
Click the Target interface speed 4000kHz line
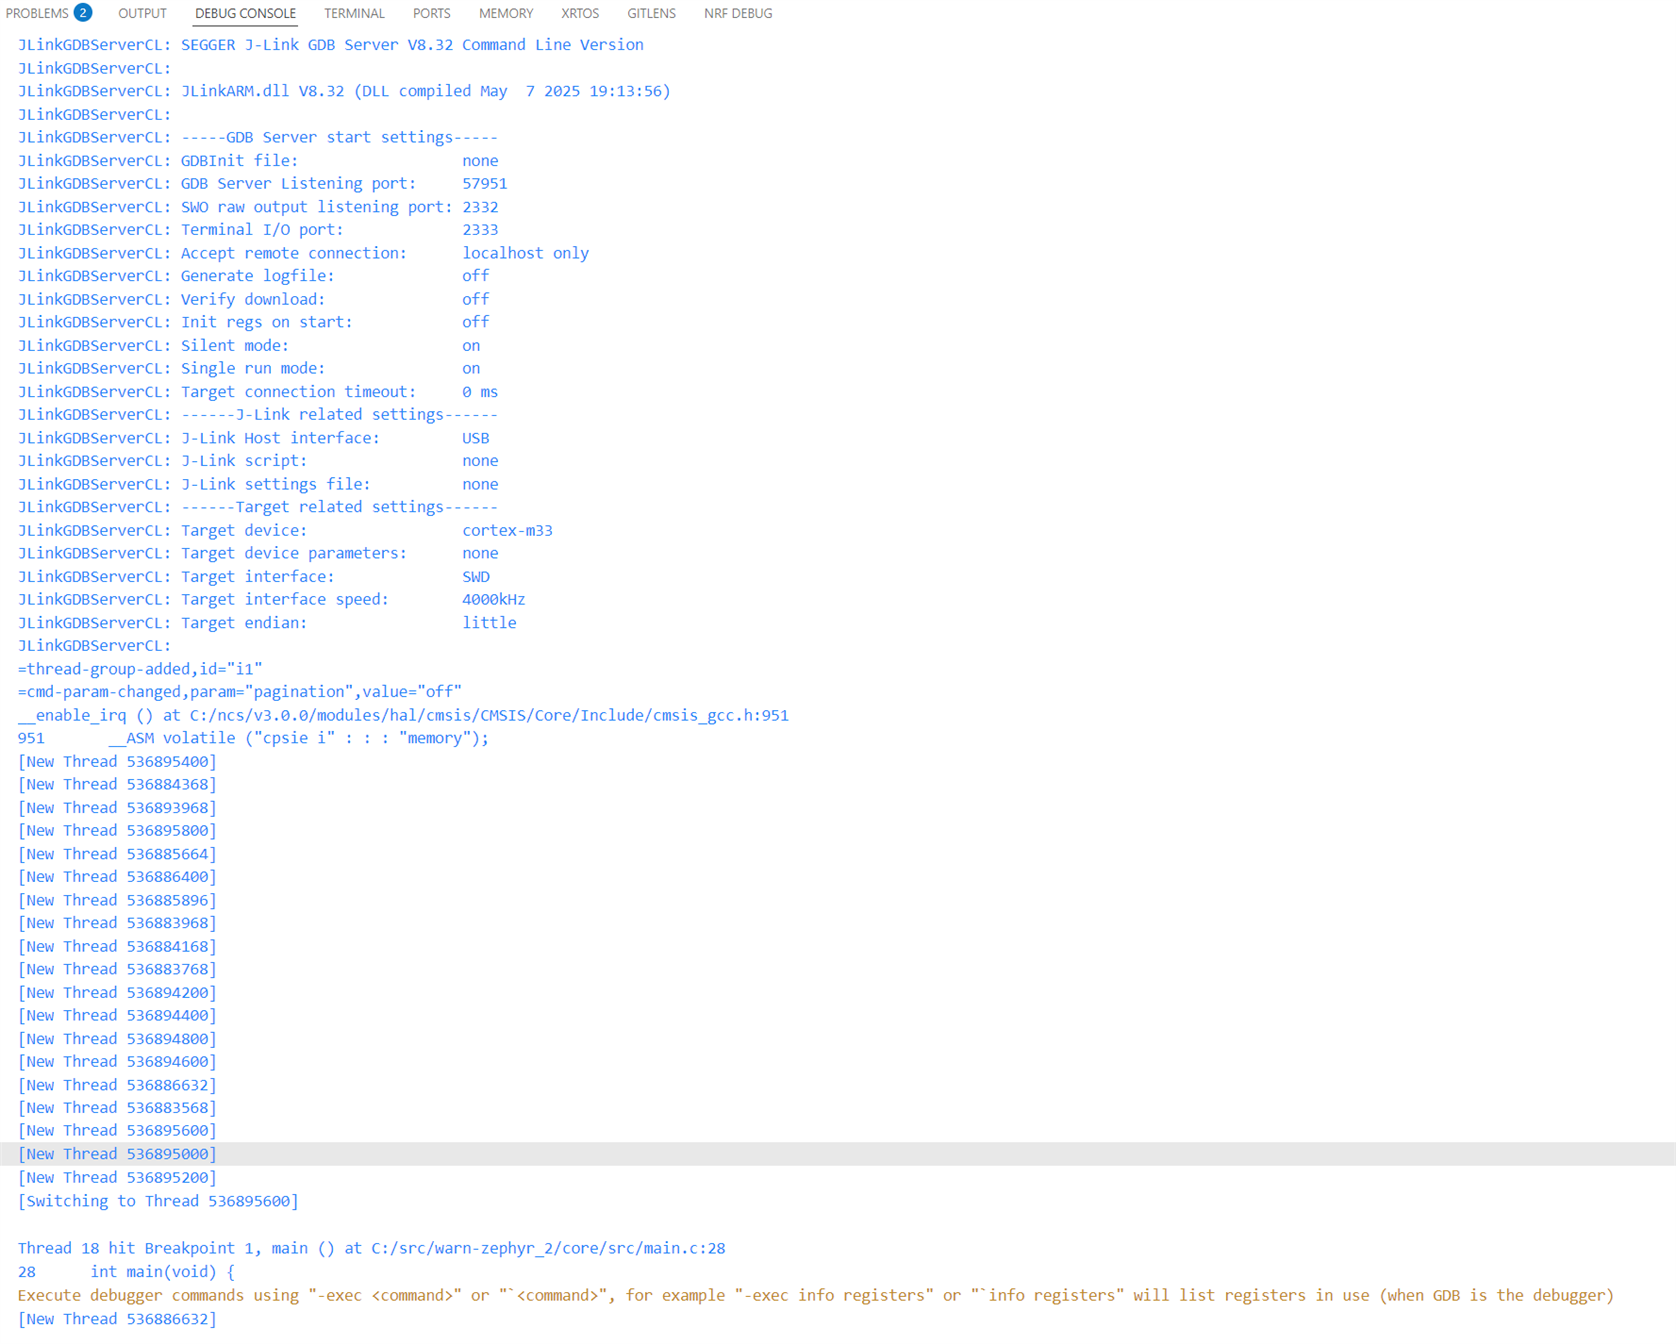tap(271, 600)
